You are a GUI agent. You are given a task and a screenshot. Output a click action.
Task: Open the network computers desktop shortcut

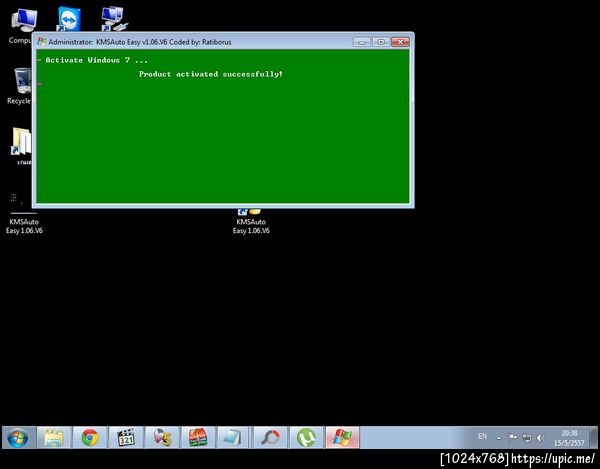click(114, 19)
